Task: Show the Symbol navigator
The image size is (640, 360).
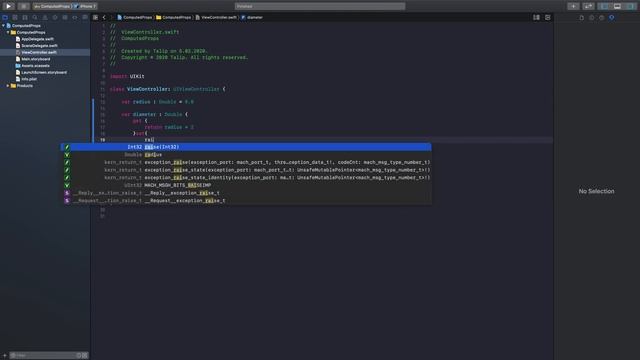Action: (25, 18)
